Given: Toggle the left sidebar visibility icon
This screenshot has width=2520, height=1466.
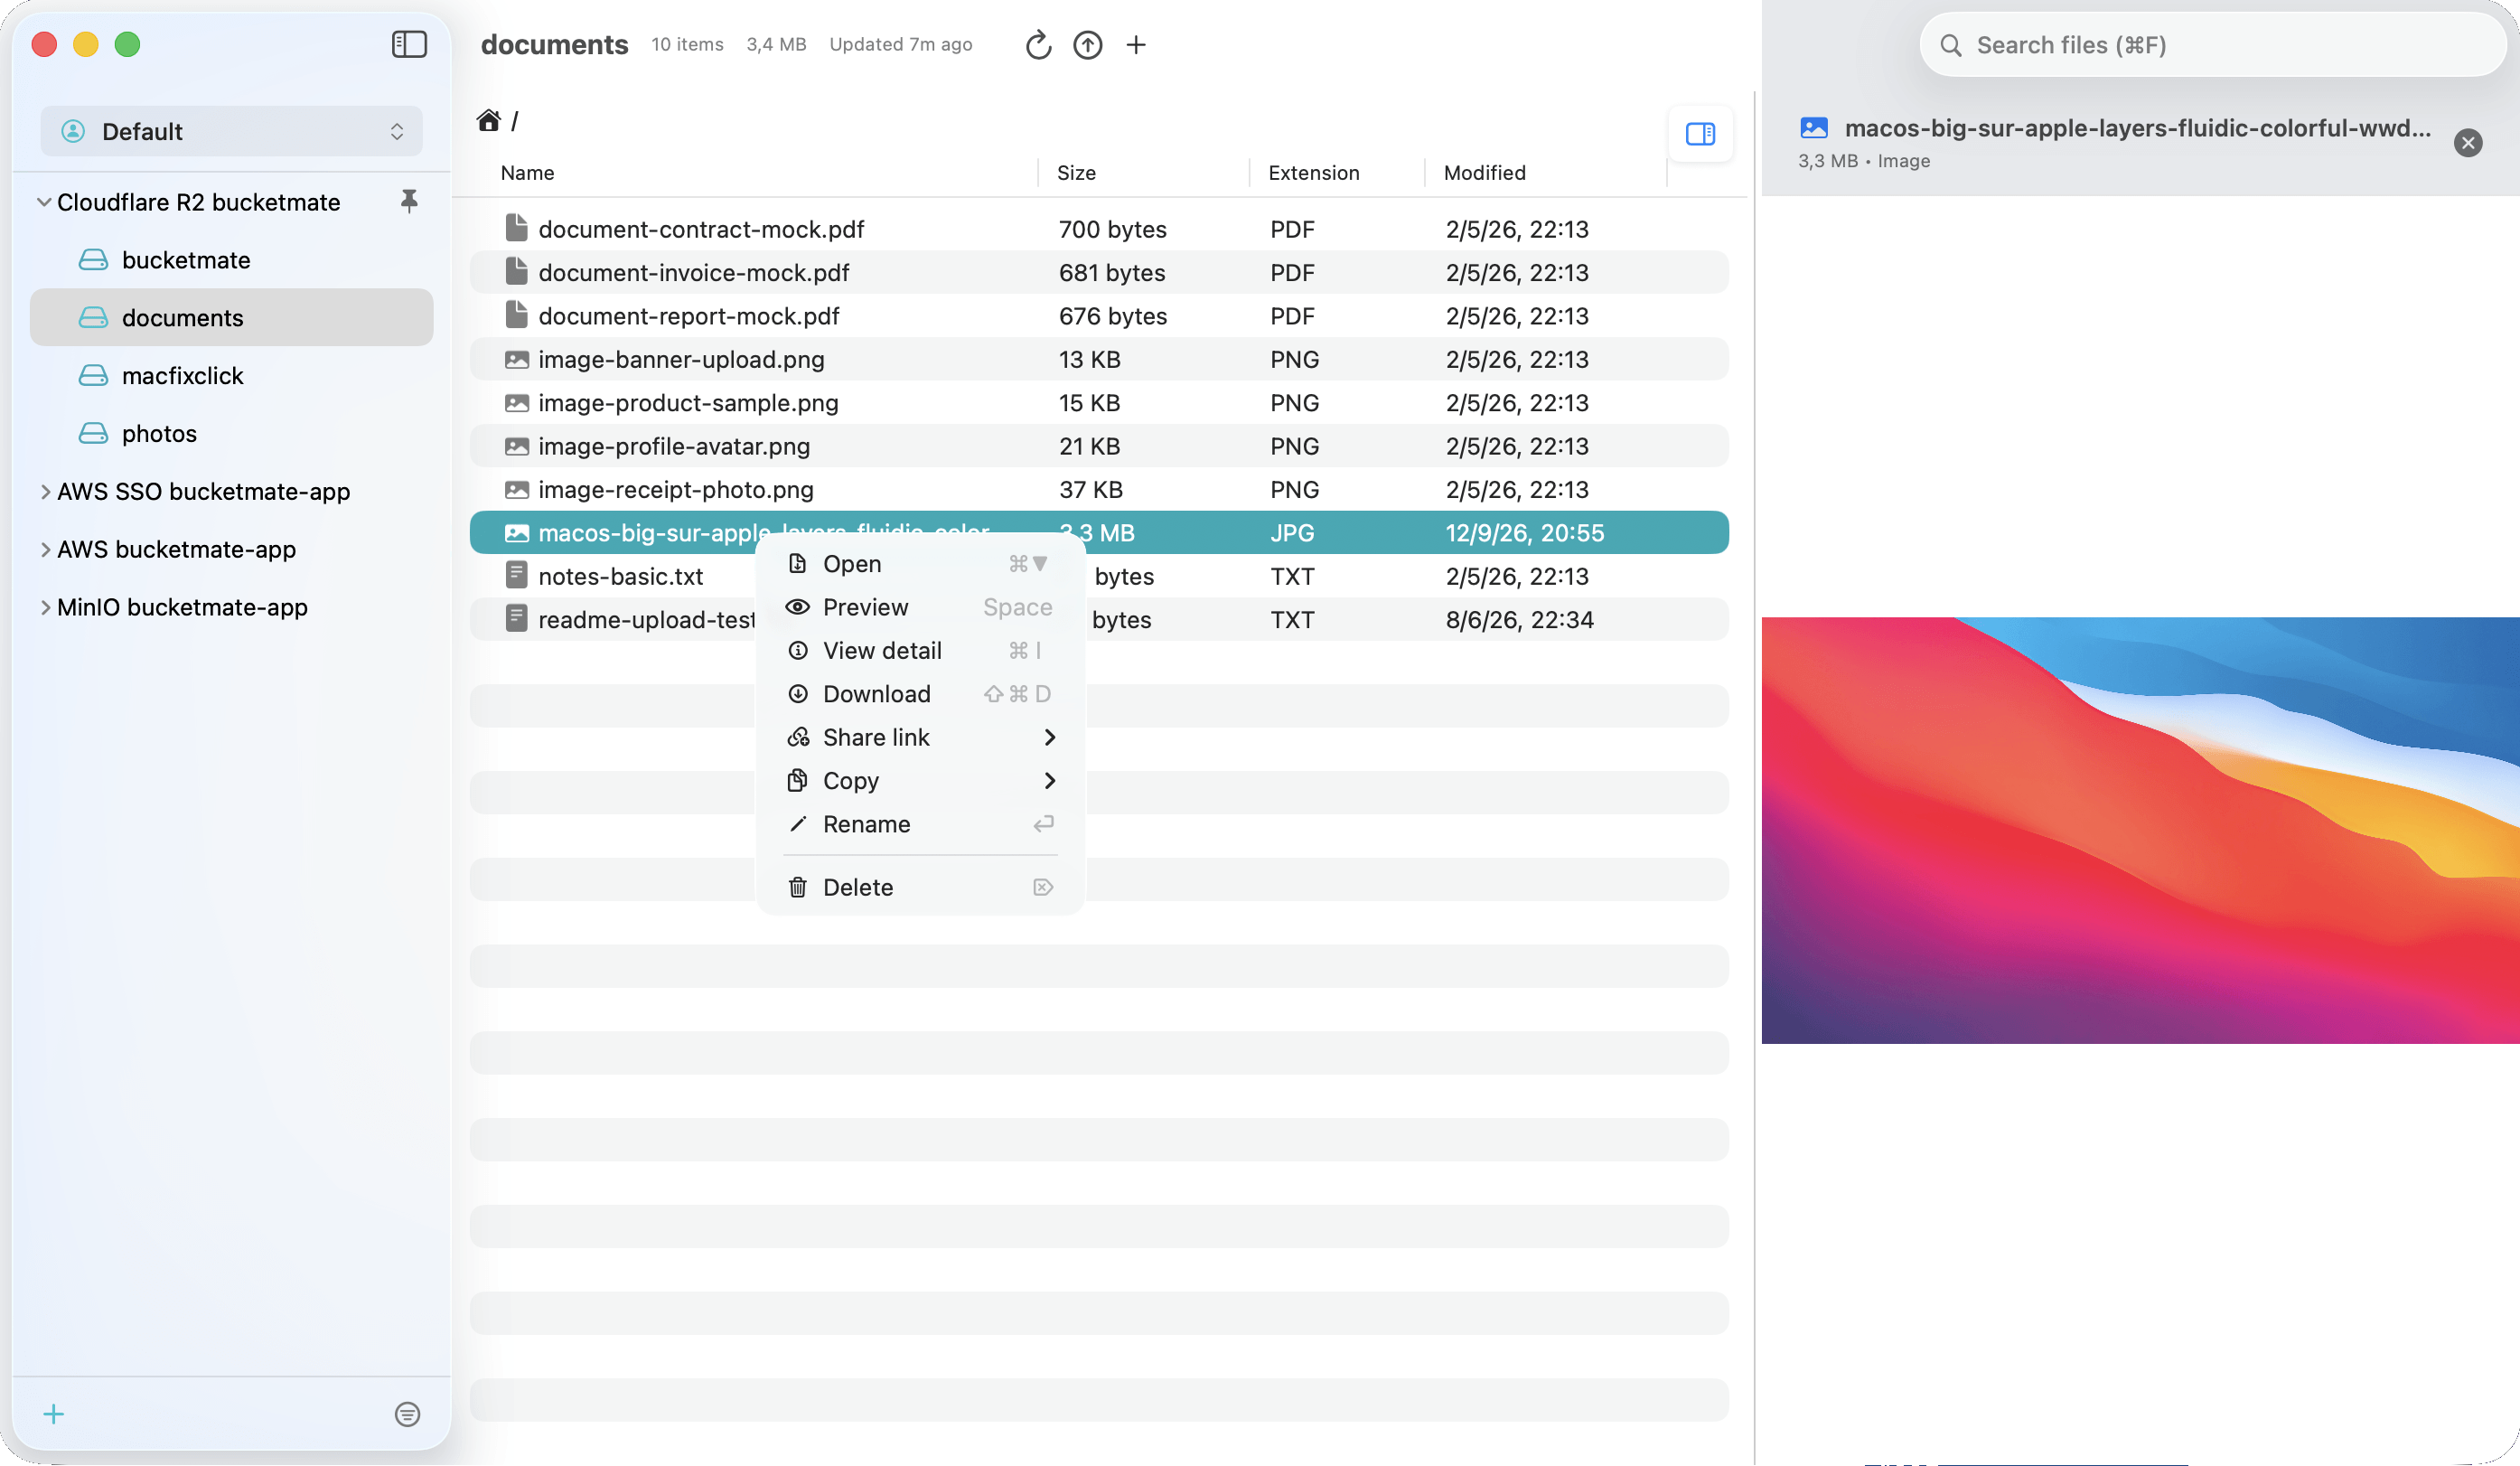Looking at the screenshot, I should [x=409, y=44].
